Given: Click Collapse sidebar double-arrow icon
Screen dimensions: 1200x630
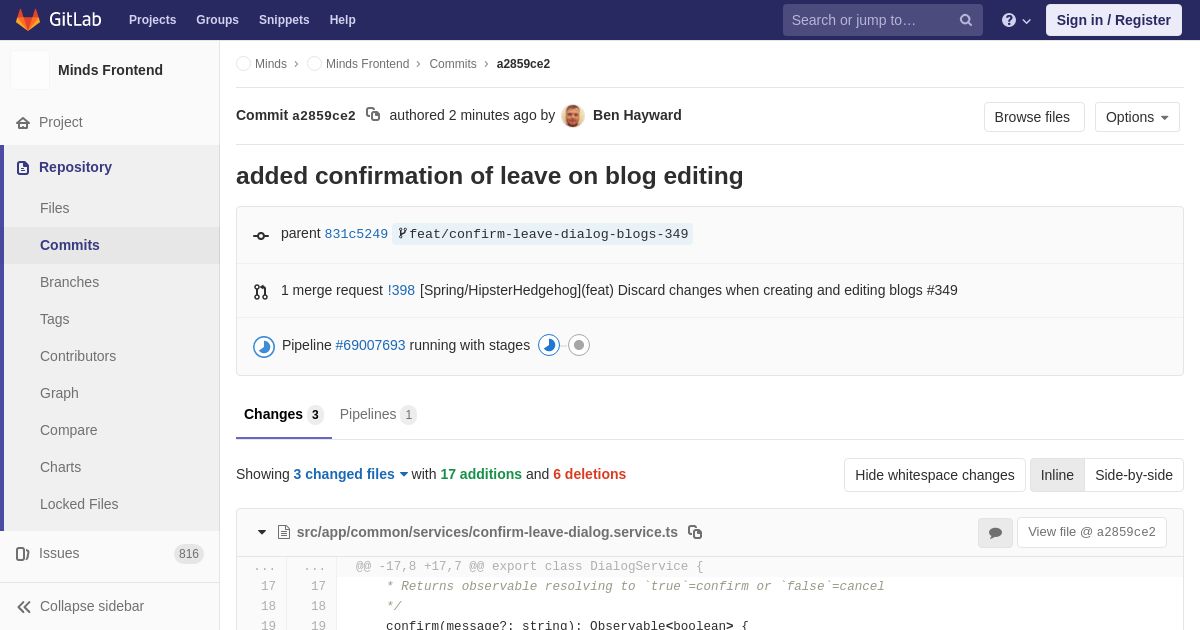Looking at the screenshot, I should (x=24, y=606).
